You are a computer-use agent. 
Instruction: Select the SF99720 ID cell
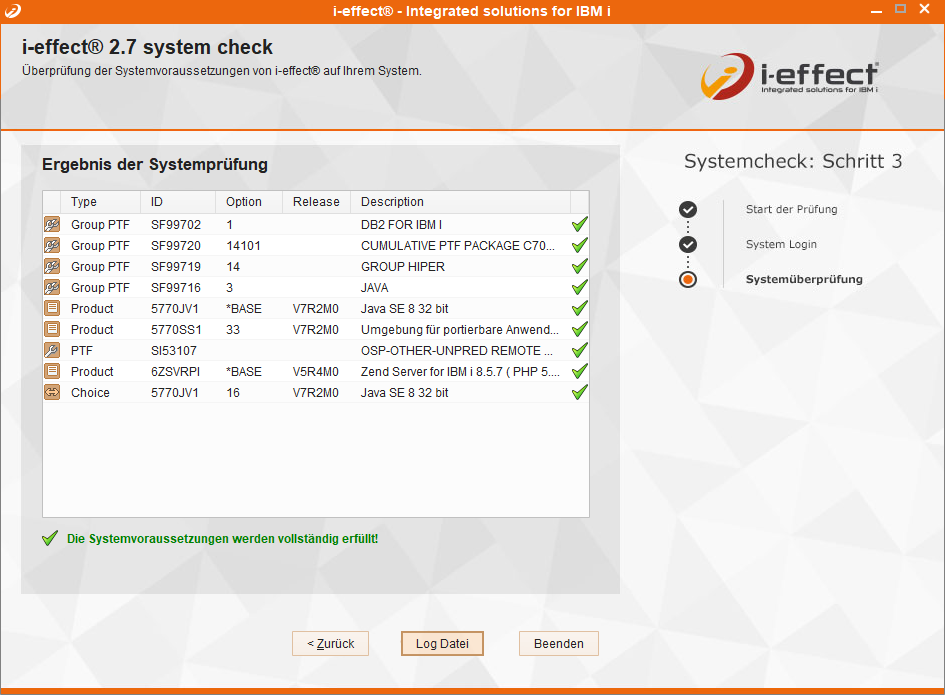pyautogui.click(x=176, y=246)
